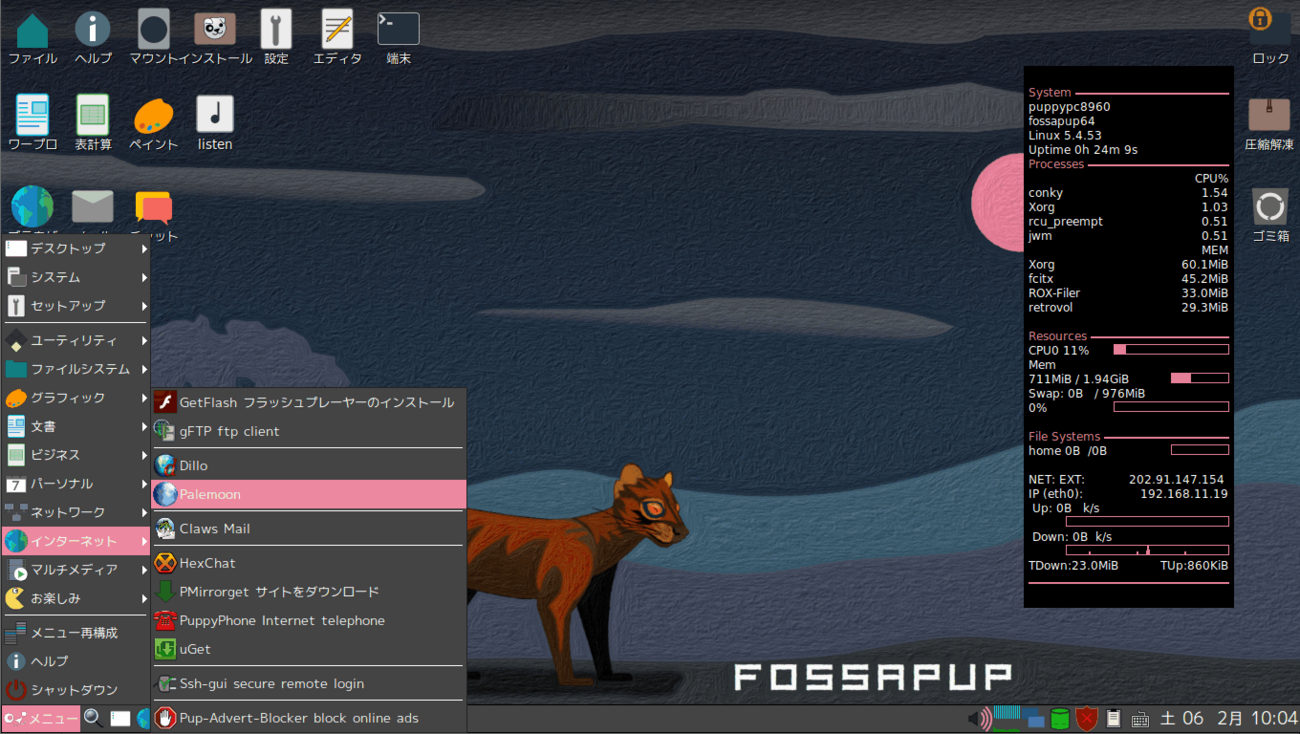Click the keyboard input method tray icon
1300x734 pixels.
coord(1140,719)
